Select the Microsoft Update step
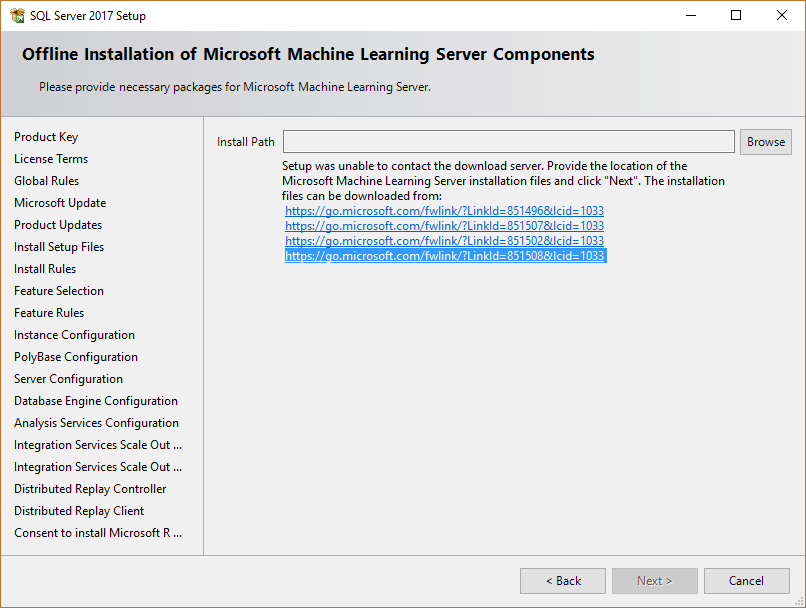Screen dimensions: 806x608 pos(60,203)
